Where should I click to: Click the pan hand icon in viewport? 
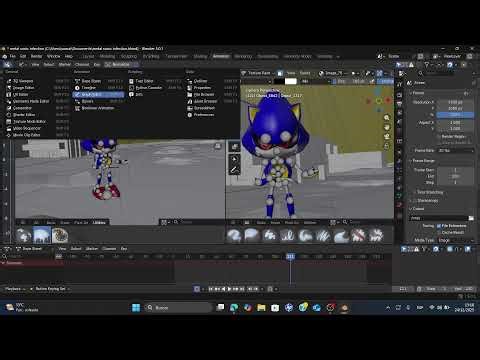point(387,127)
